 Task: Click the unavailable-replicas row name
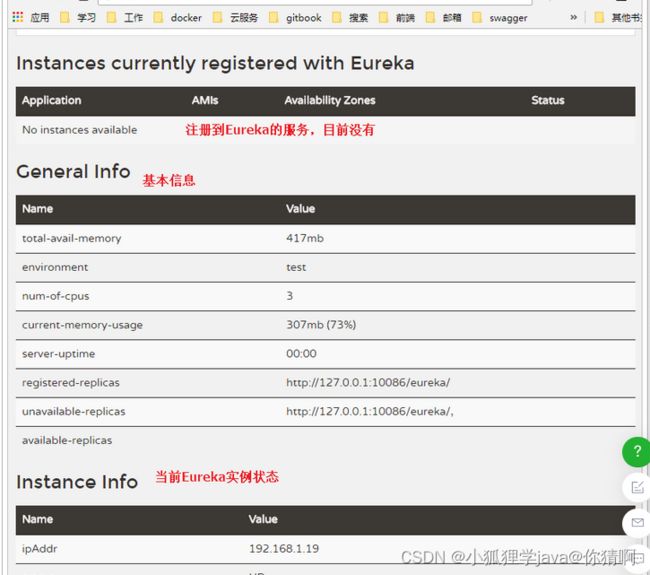(x=74, y=412)
